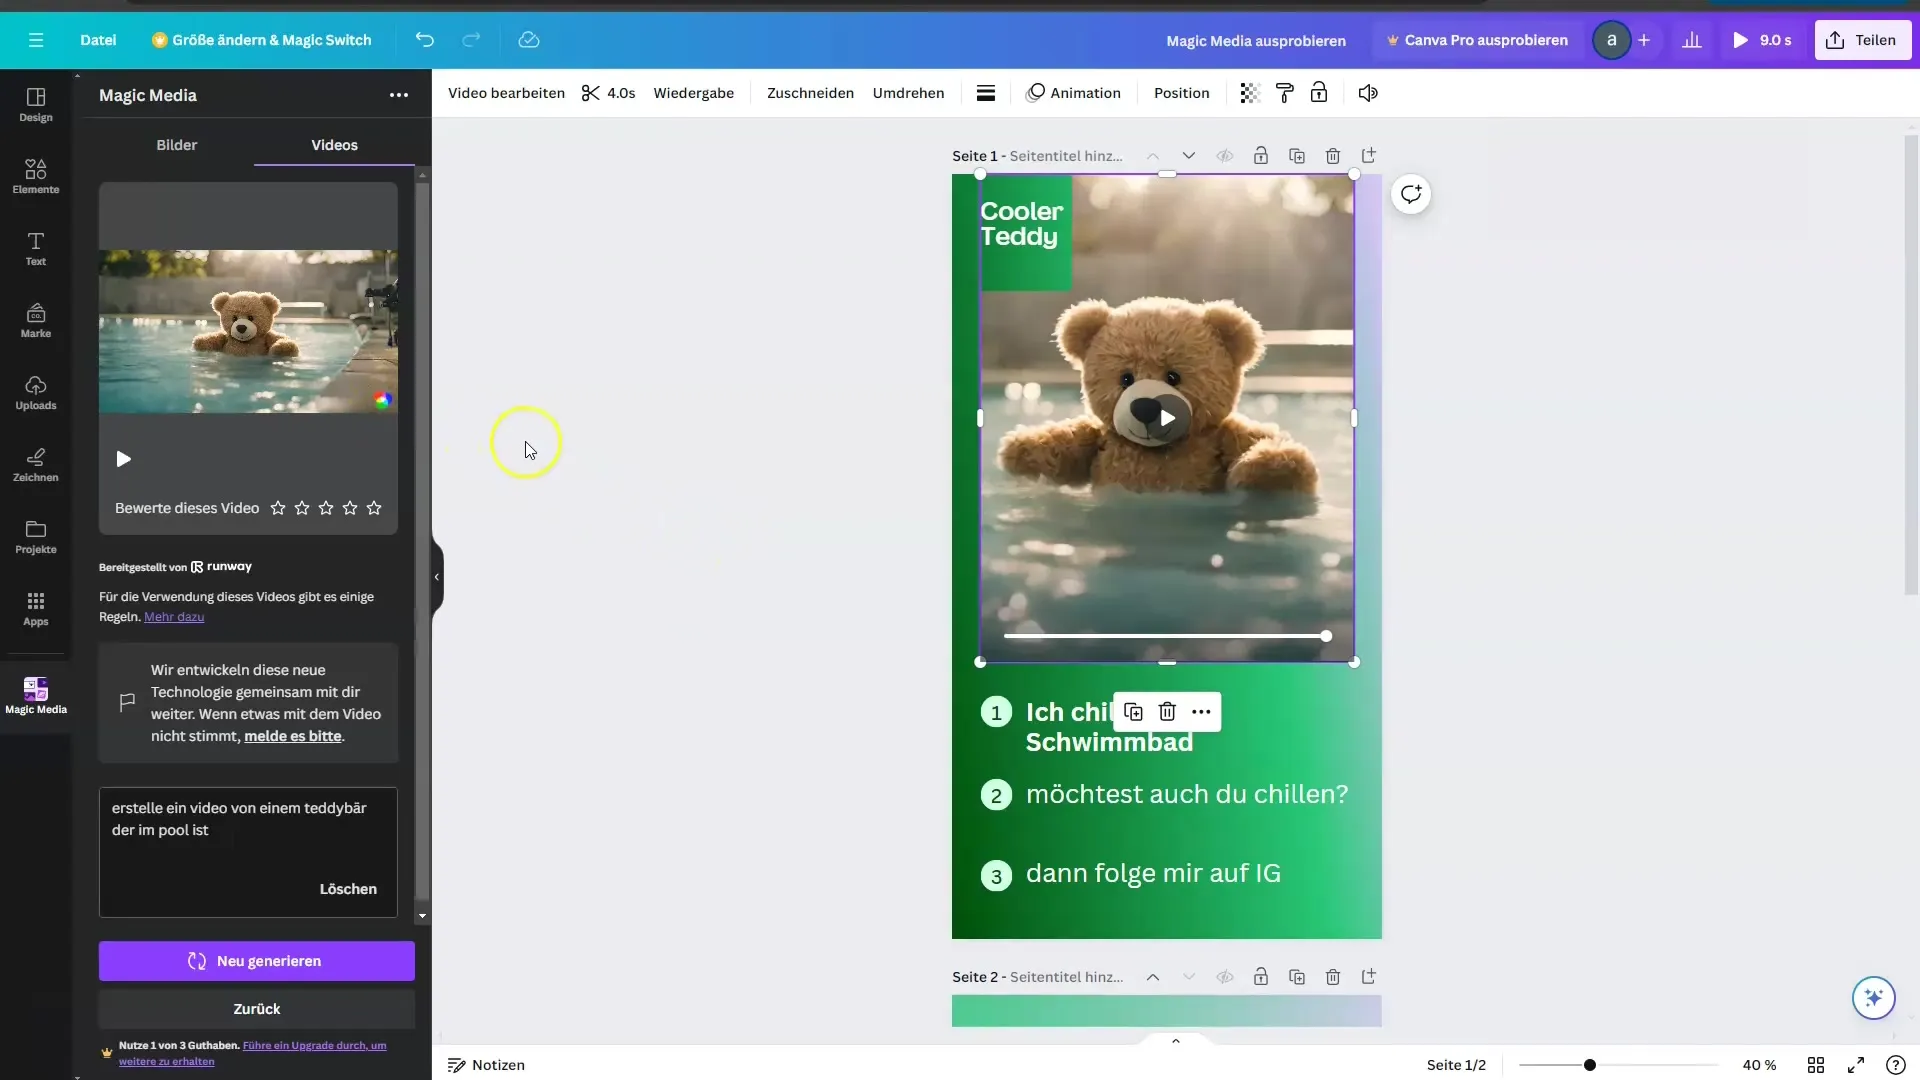Toggle the report/flag icon on video panel
Viewport: 1920px width, 1080px height.
tap(128, 702)
